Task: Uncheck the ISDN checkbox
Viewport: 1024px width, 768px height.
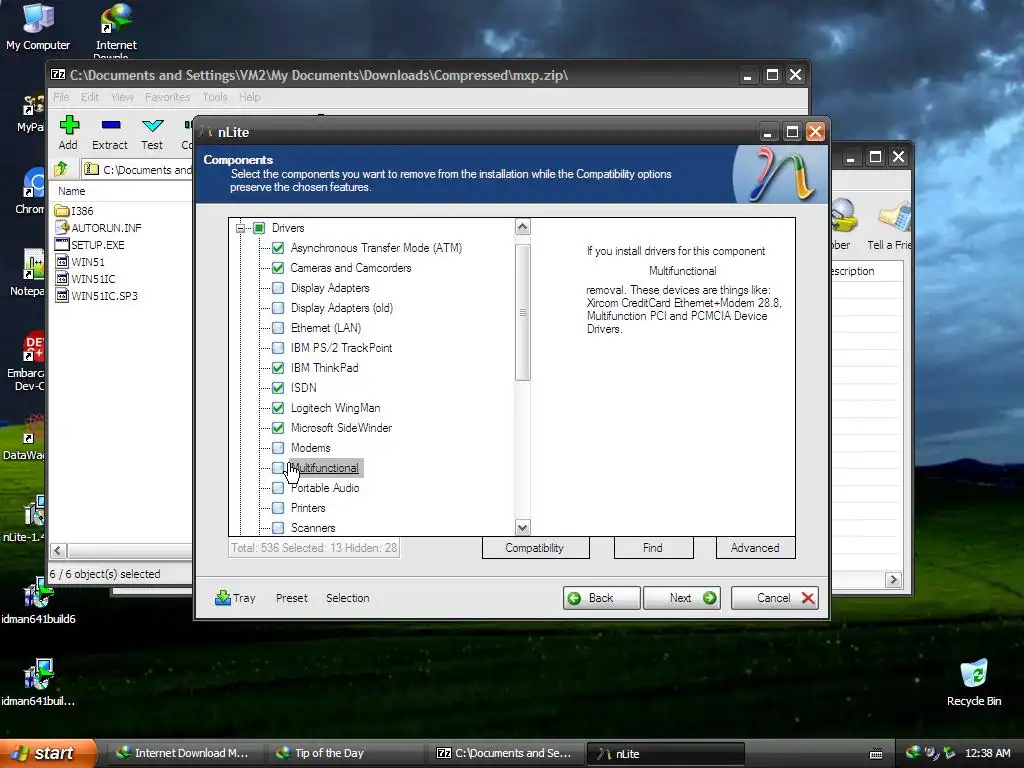Action: [278, 388]
